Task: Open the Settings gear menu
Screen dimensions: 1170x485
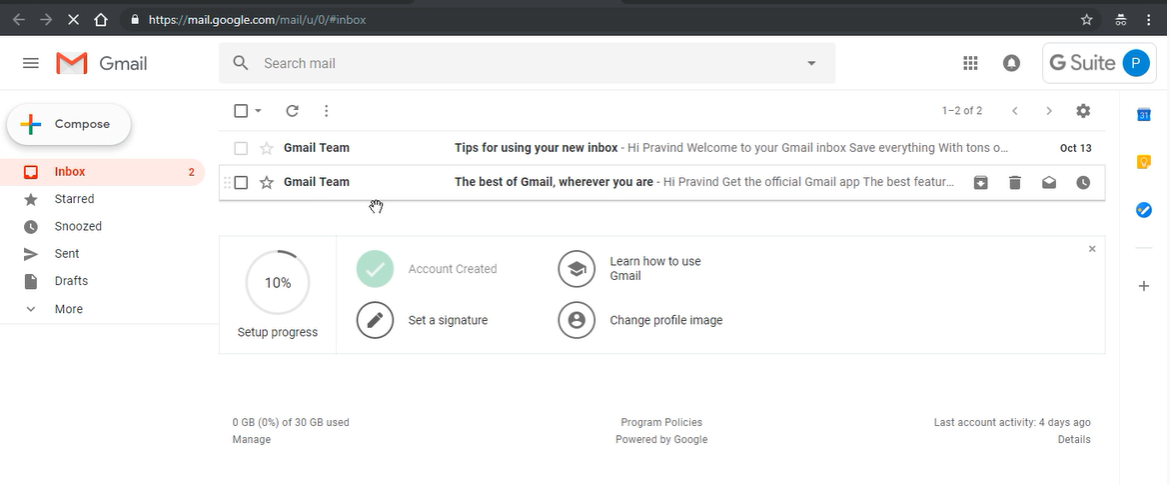Action: [x=1083, y=111]
